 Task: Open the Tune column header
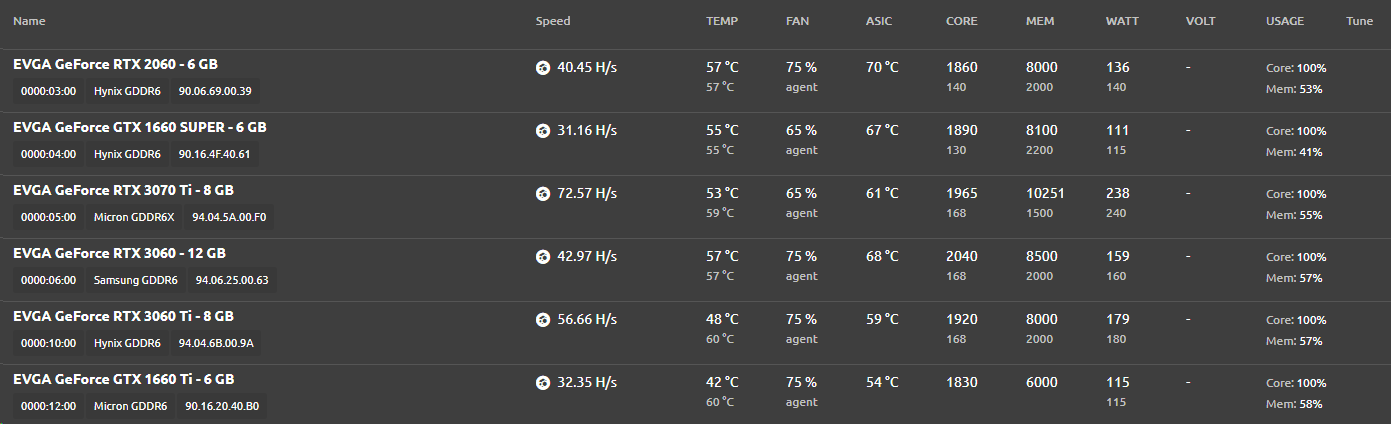[x=1360, y=21]
